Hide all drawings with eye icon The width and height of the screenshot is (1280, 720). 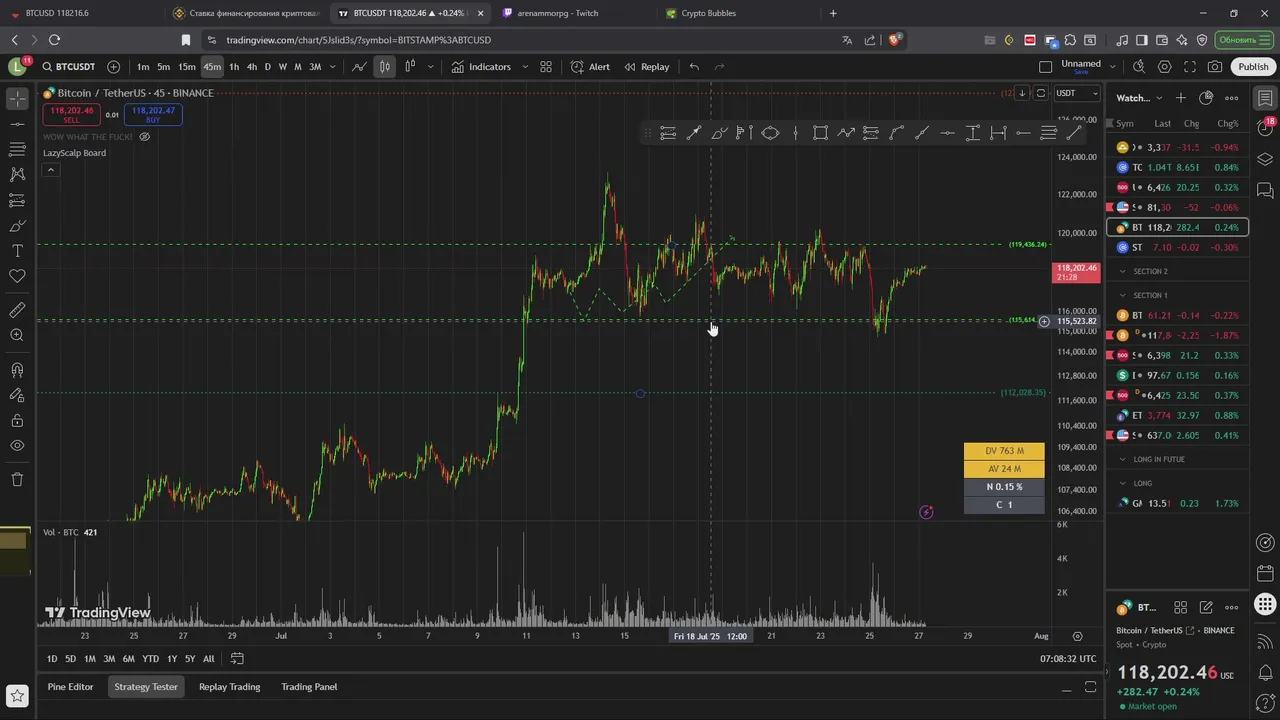point(17,446)
